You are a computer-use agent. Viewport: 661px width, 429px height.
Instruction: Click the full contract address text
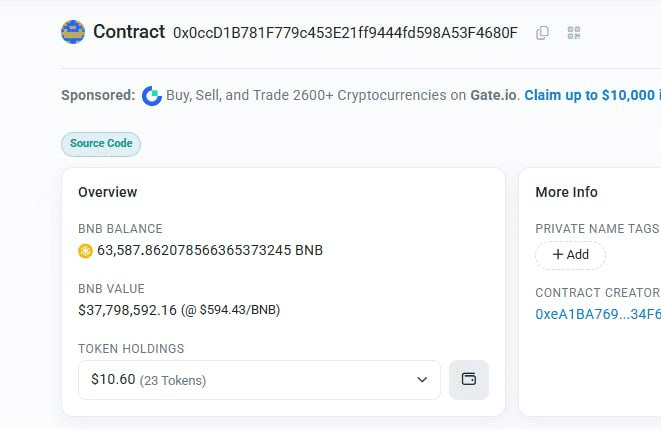click(345, 33)
